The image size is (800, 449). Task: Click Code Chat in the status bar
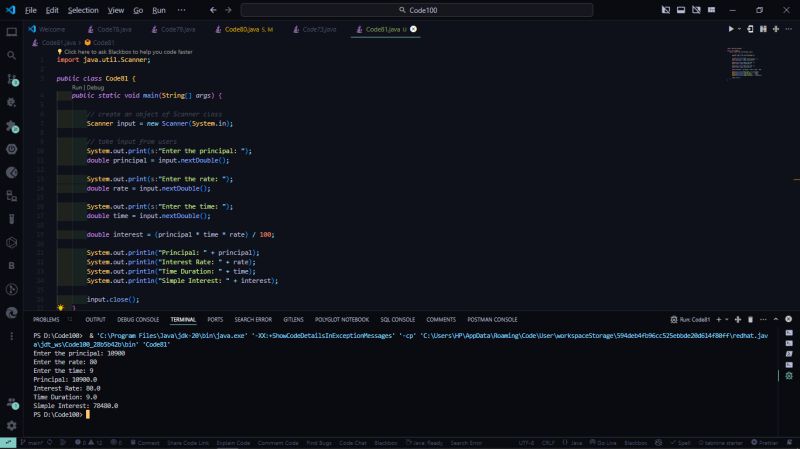(x=353, y=442)
